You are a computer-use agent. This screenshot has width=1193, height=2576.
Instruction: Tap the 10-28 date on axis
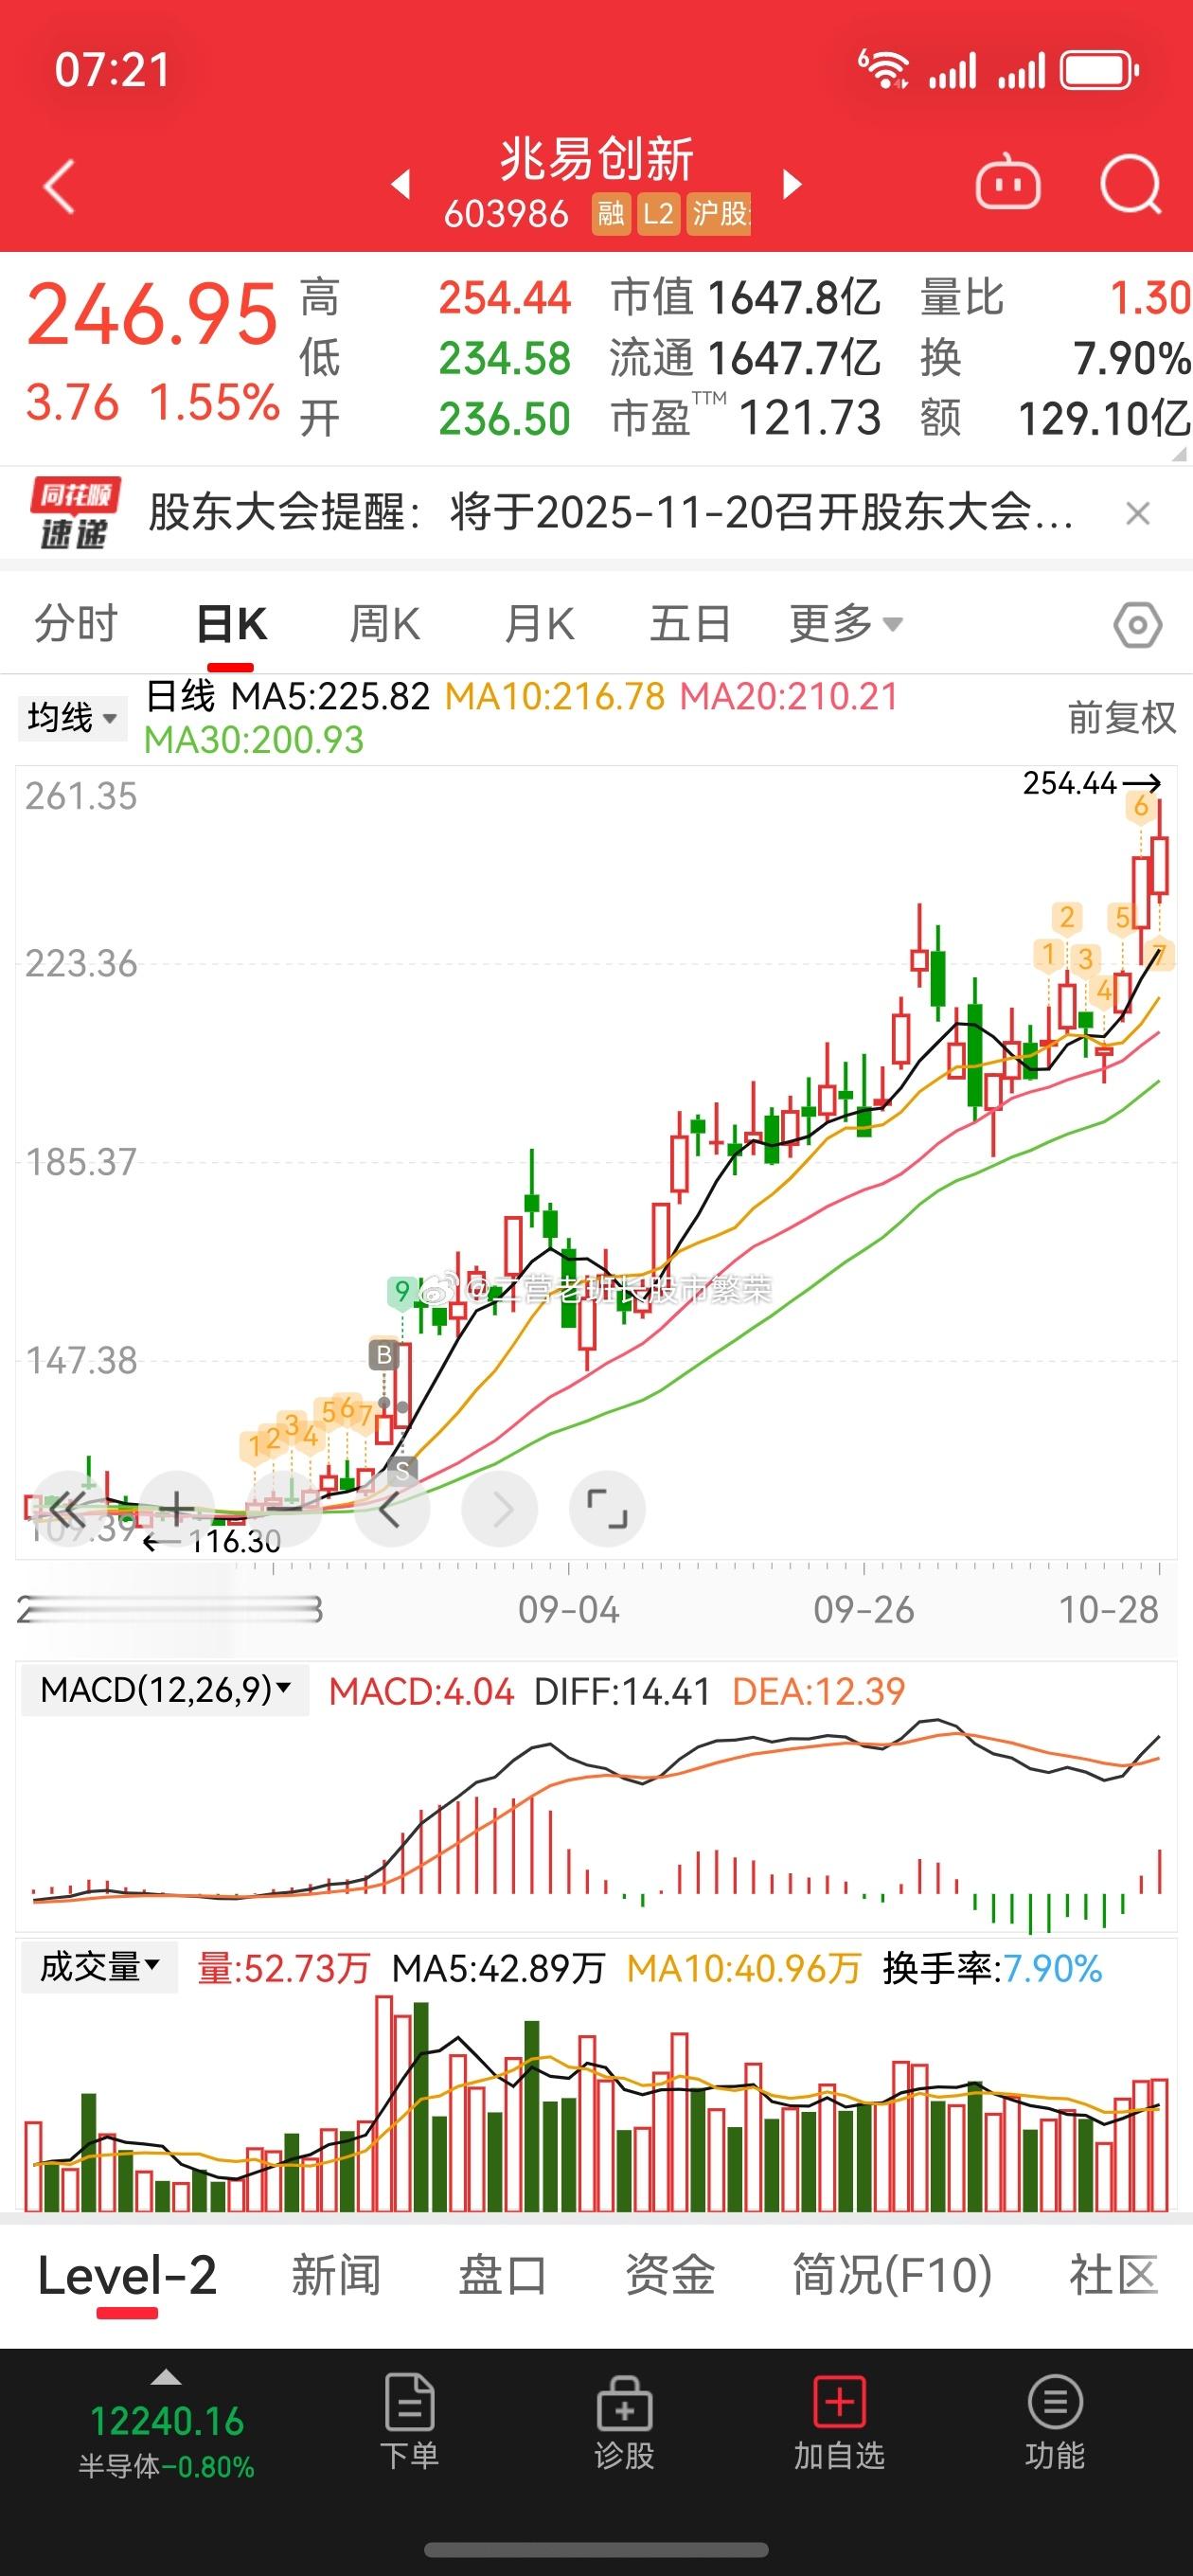pos(1109,1610)
